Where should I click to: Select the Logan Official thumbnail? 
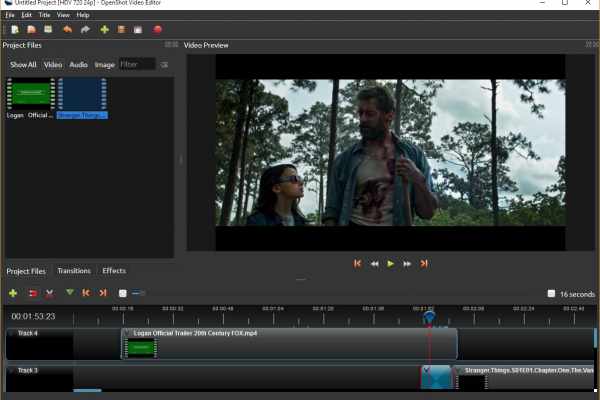click(31, 94)
